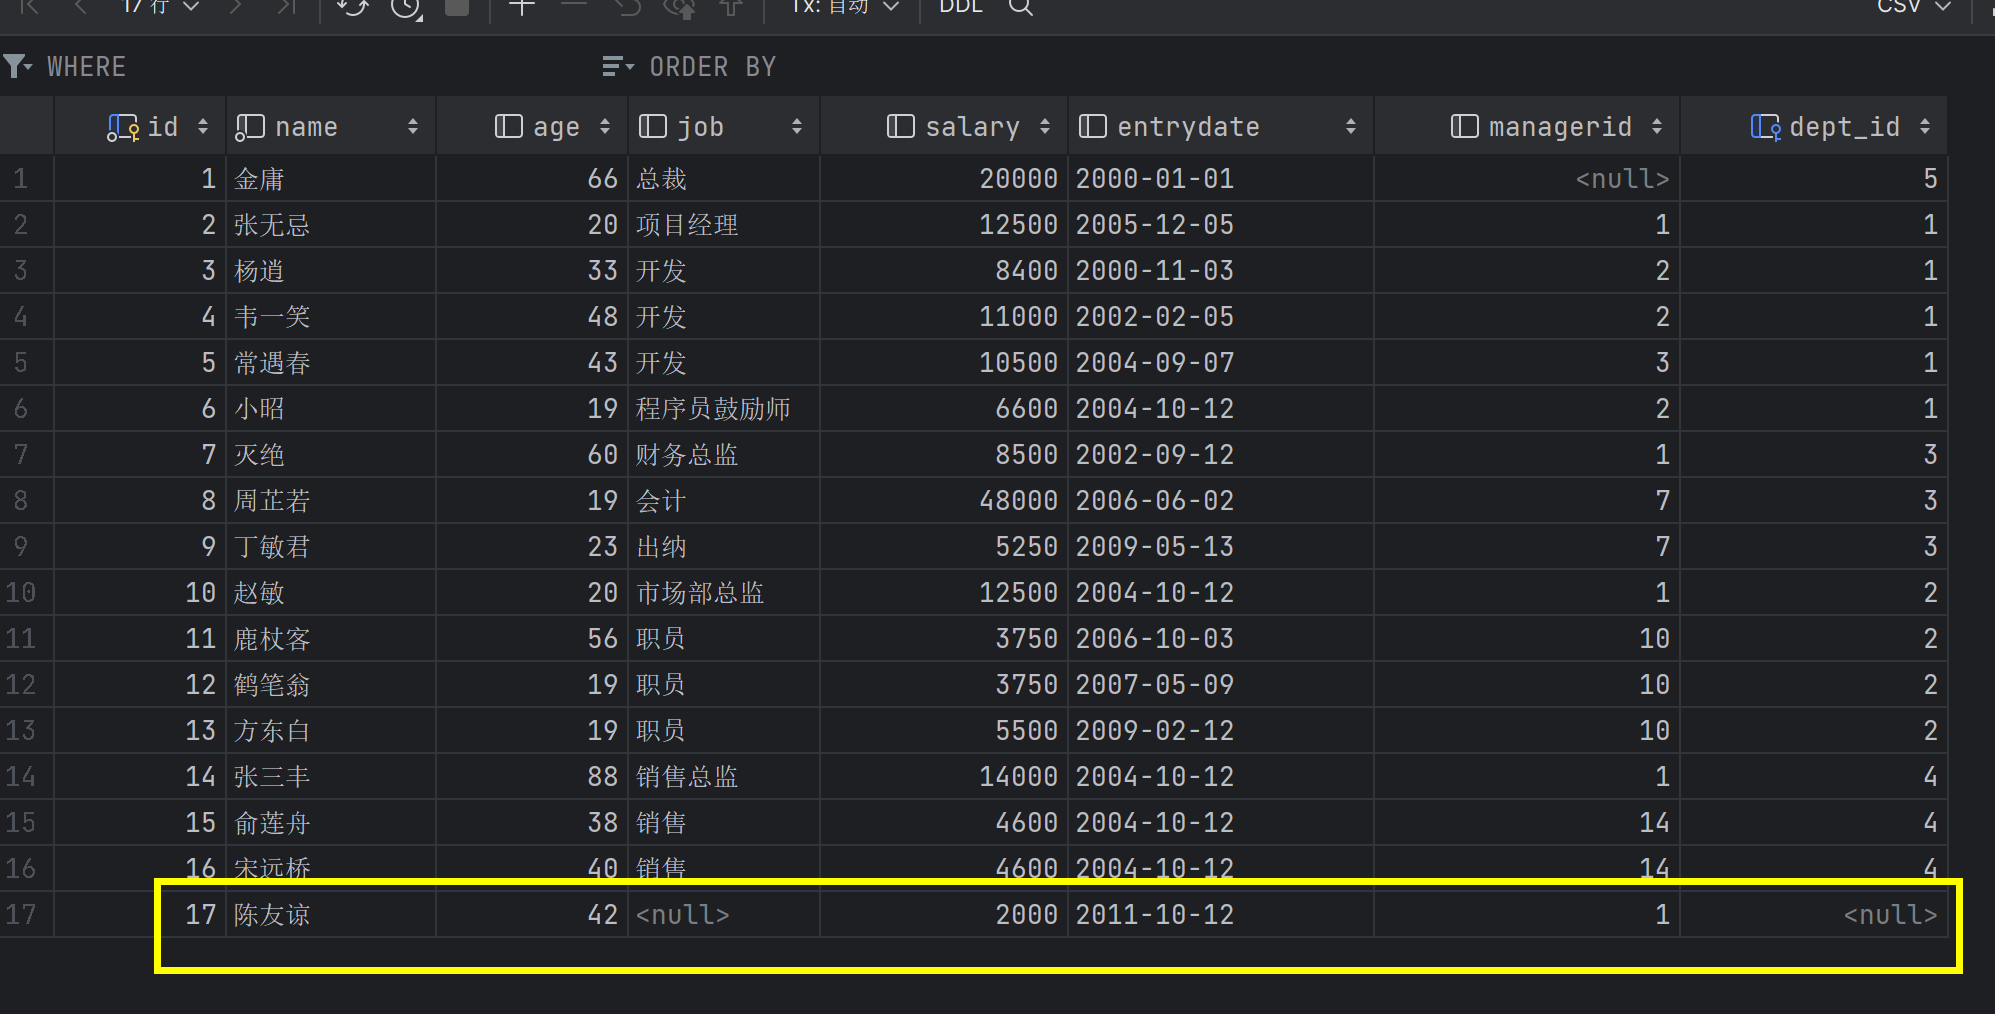Toggle sort arrows on salary column

pyautogui.click(x=1045, y=127)
